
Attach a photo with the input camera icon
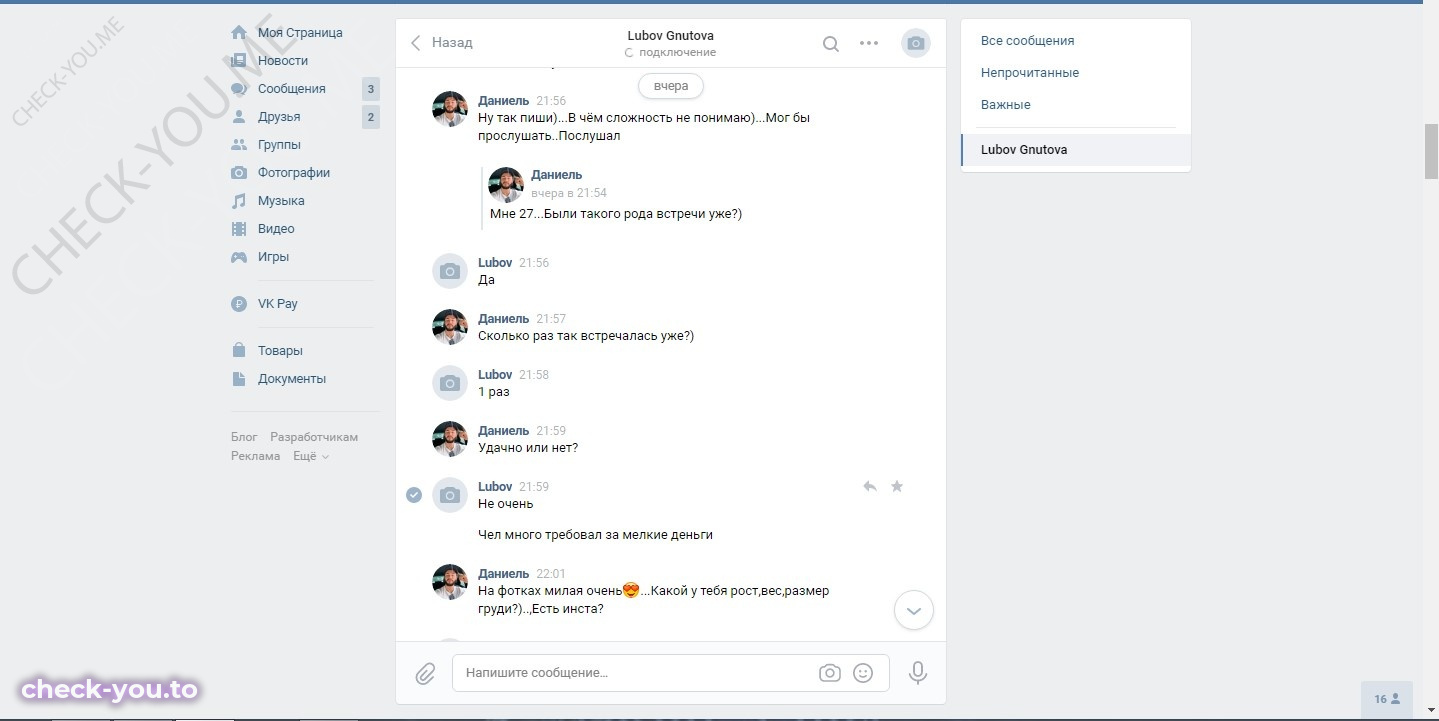(x=830, y=673)
